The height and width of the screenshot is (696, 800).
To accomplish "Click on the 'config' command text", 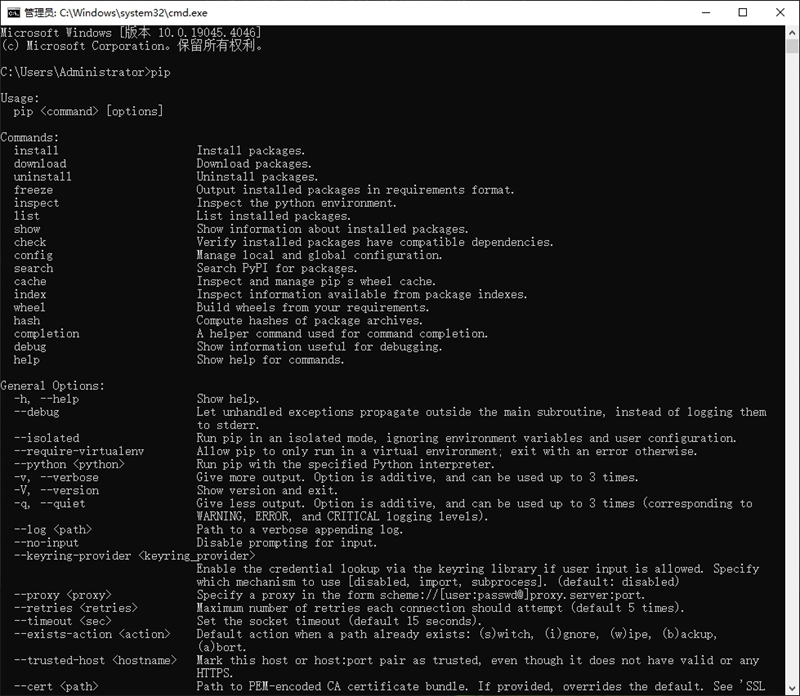I will [x=33, y=255].
